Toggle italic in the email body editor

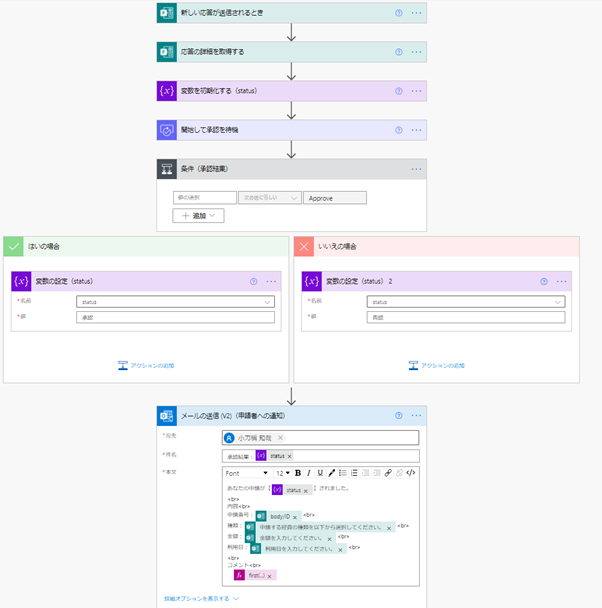point(309,473)
